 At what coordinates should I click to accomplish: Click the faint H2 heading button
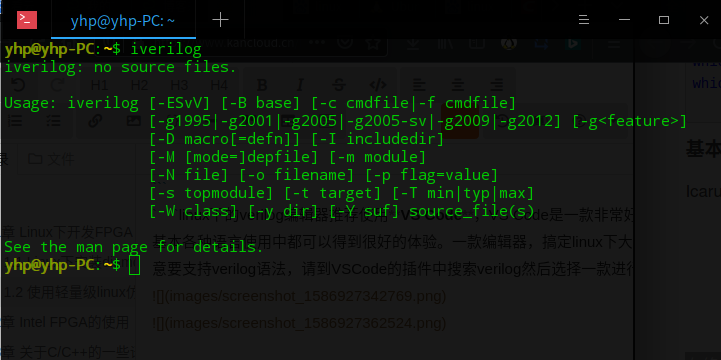point(139,85)
